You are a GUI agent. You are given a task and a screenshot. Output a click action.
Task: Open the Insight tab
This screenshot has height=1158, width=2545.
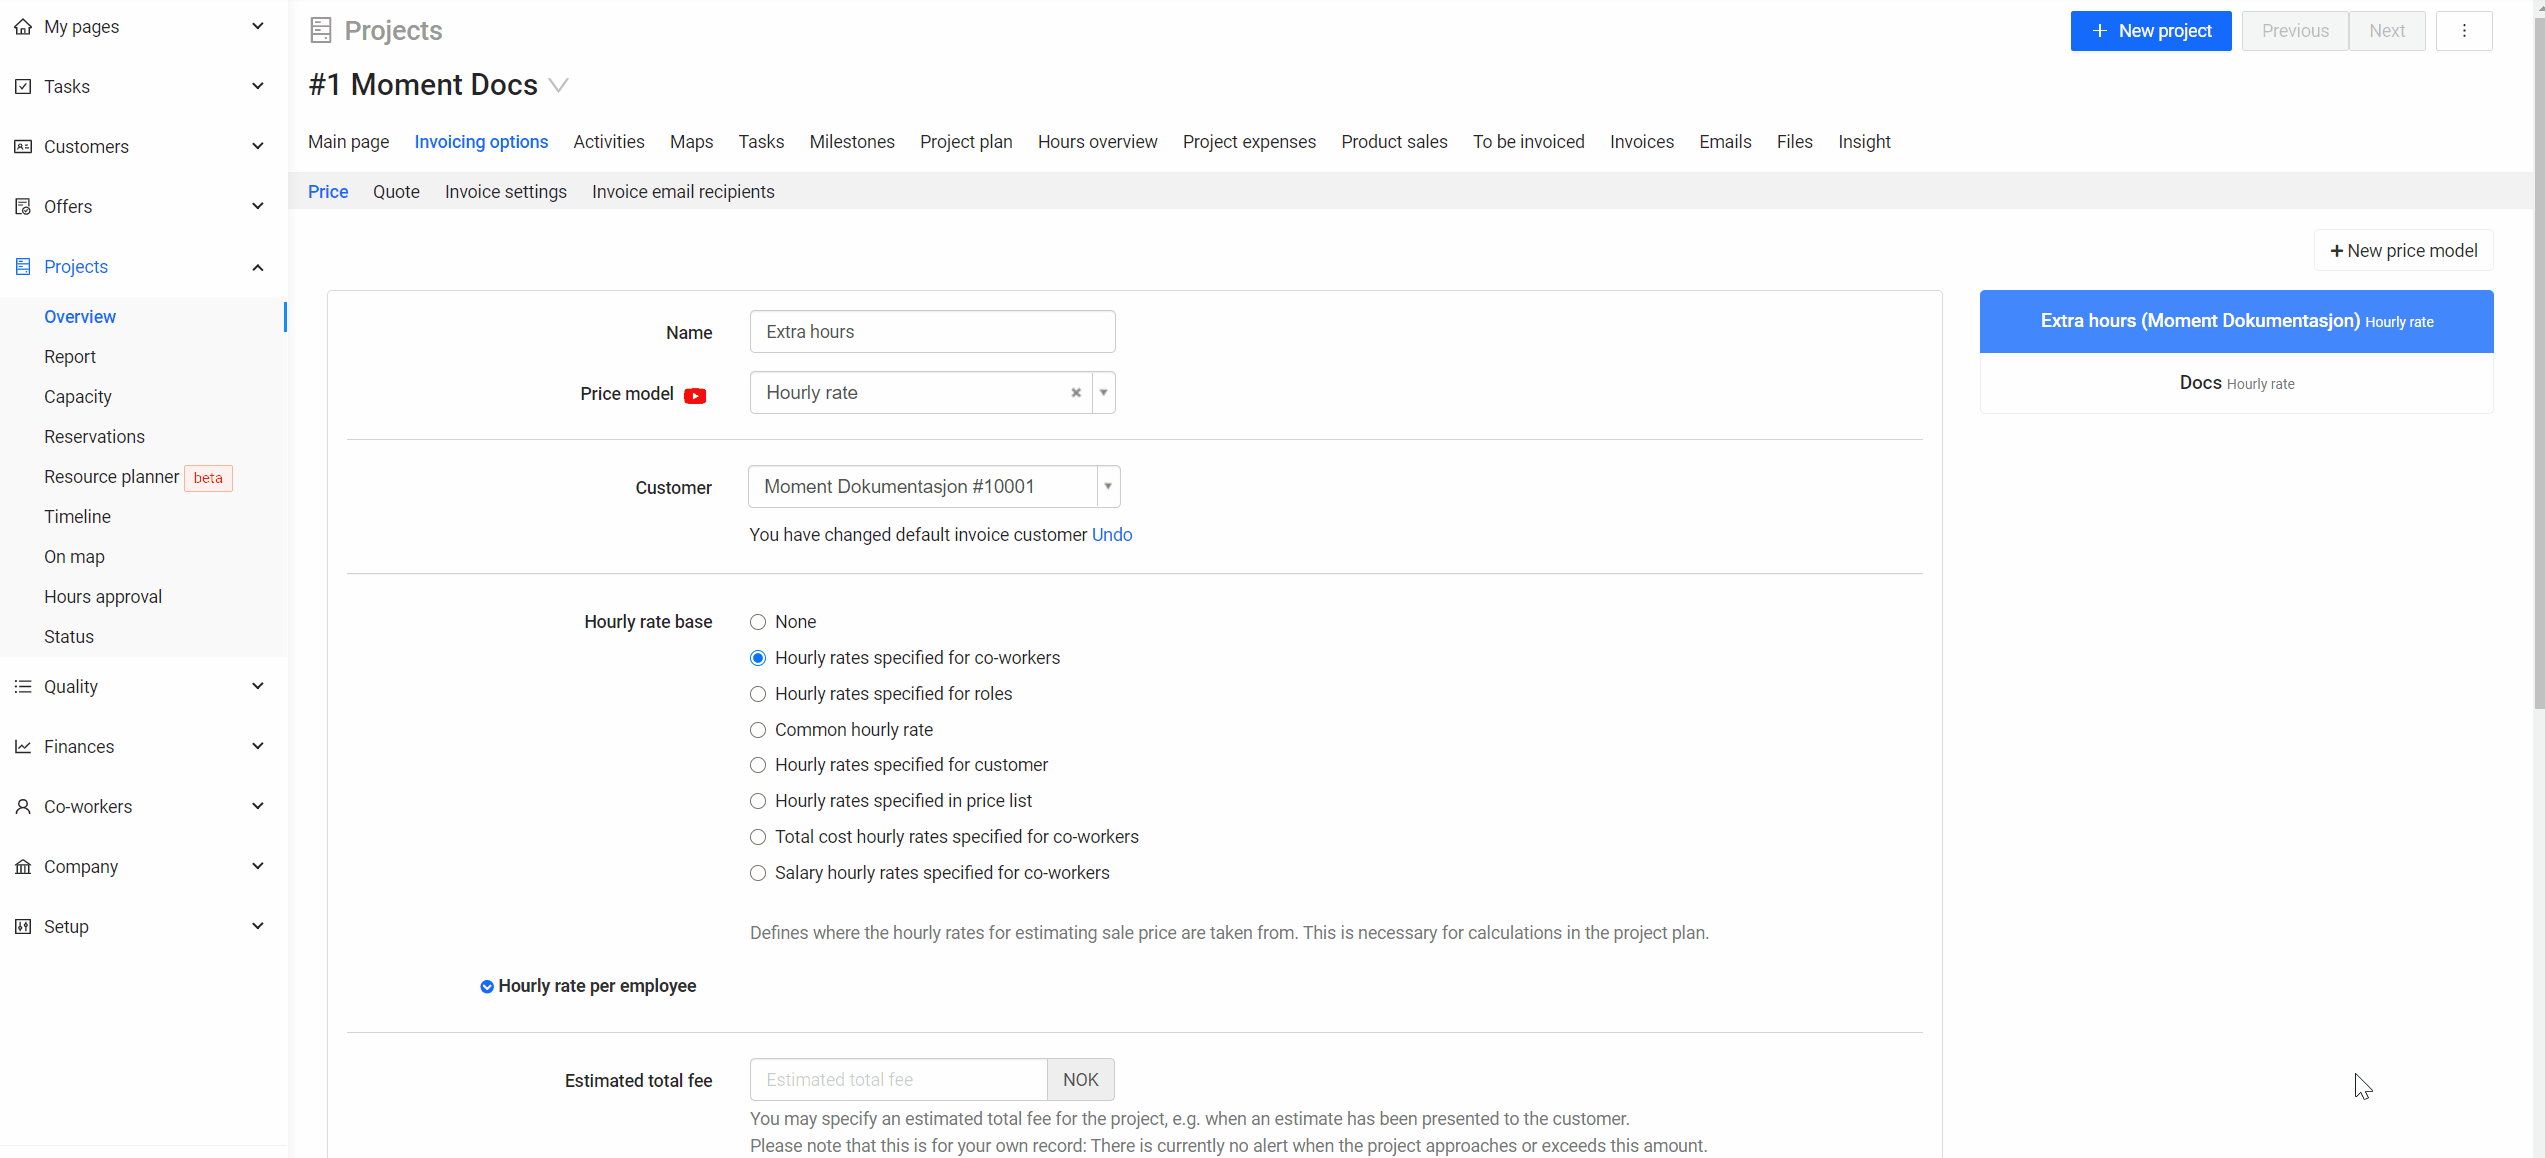coord(1864,142)
